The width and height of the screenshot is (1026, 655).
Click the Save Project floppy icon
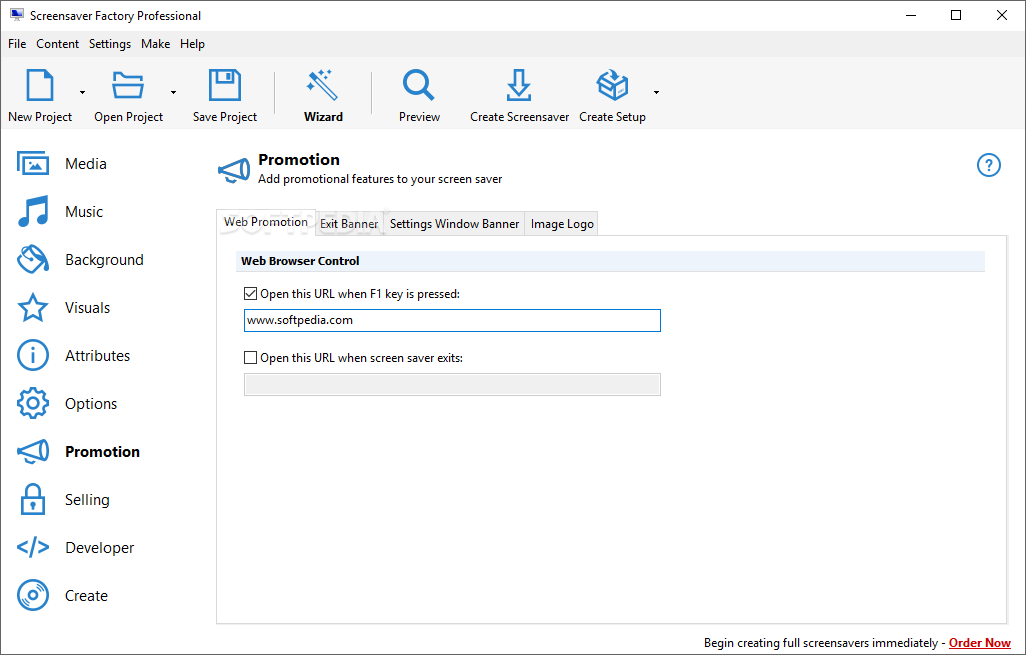(225, 86)
